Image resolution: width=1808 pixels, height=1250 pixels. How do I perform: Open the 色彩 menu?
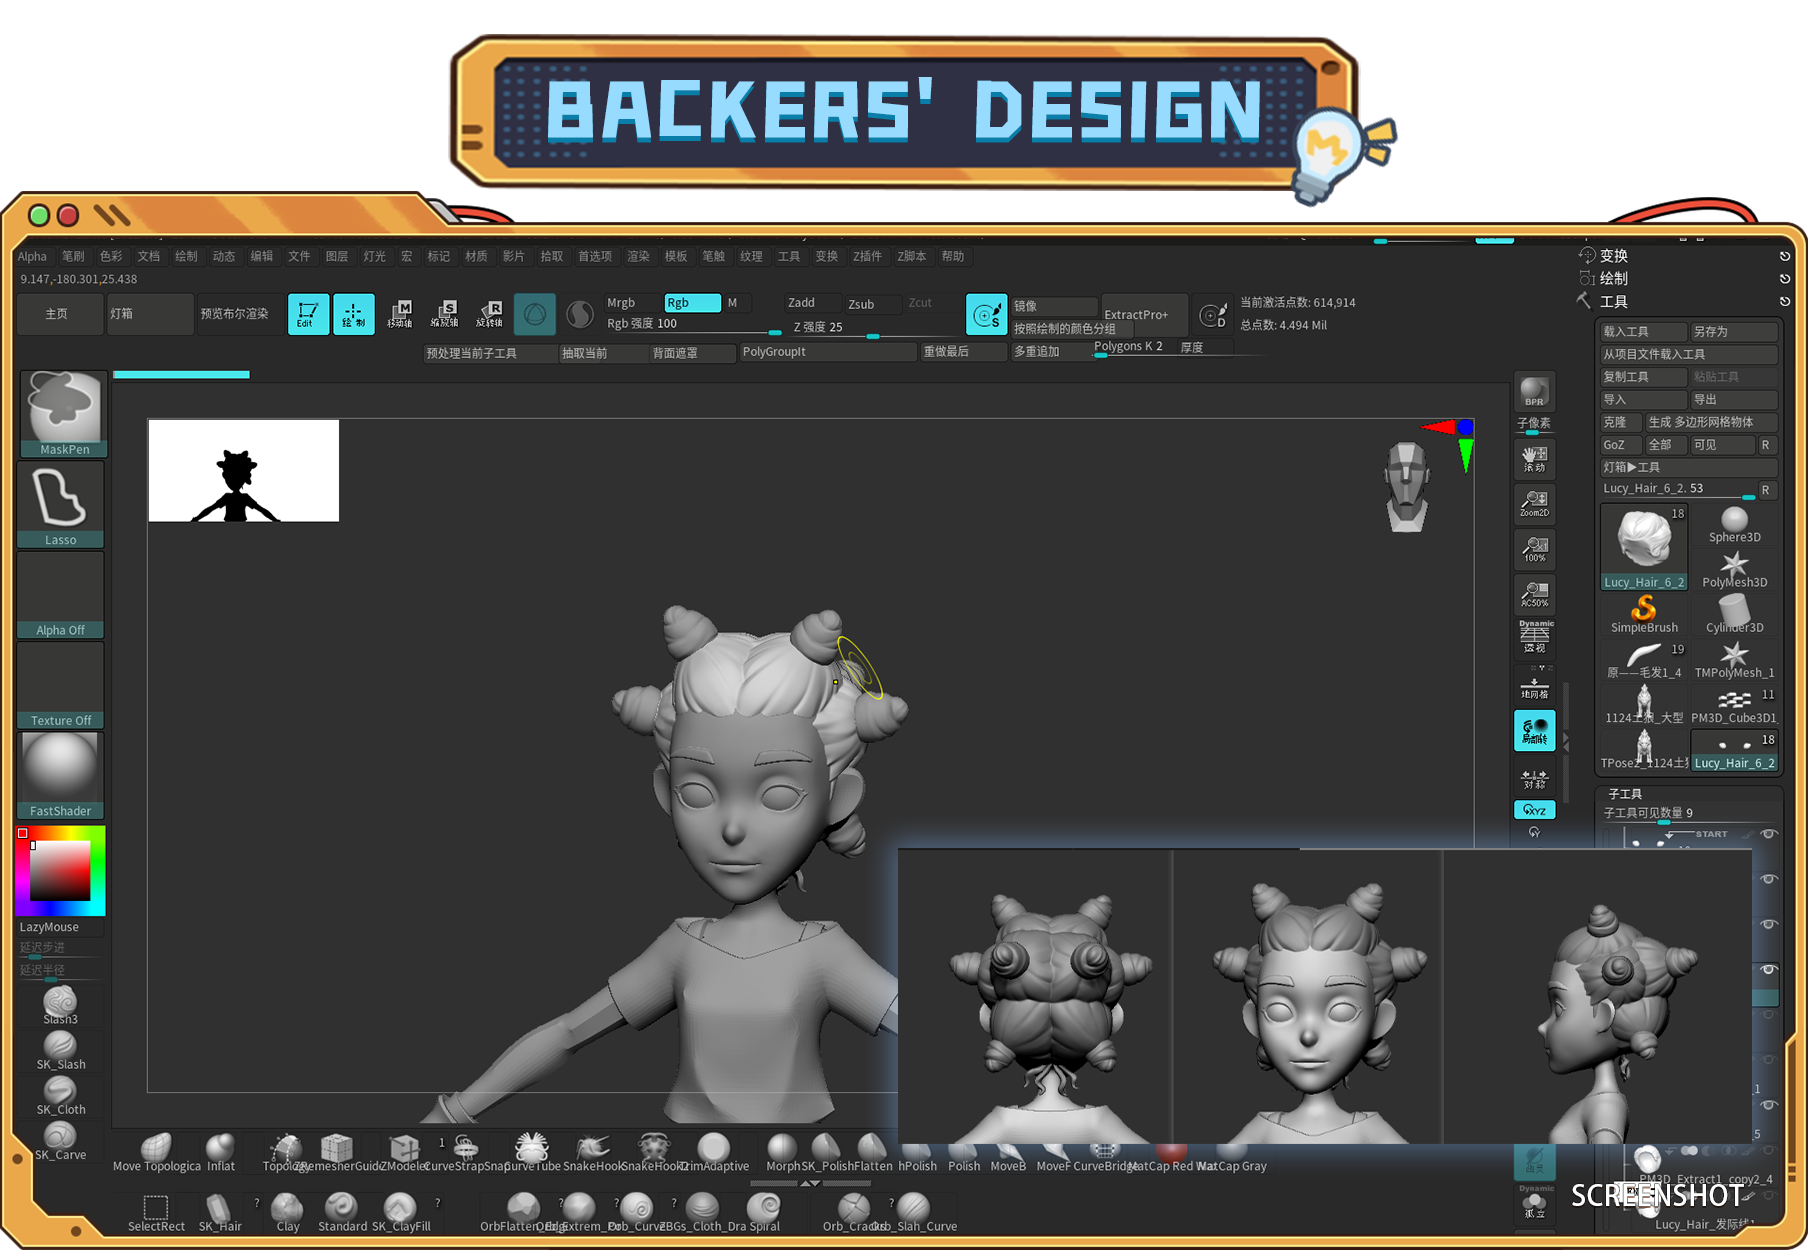pyautogui.click(x=111, y=257)
